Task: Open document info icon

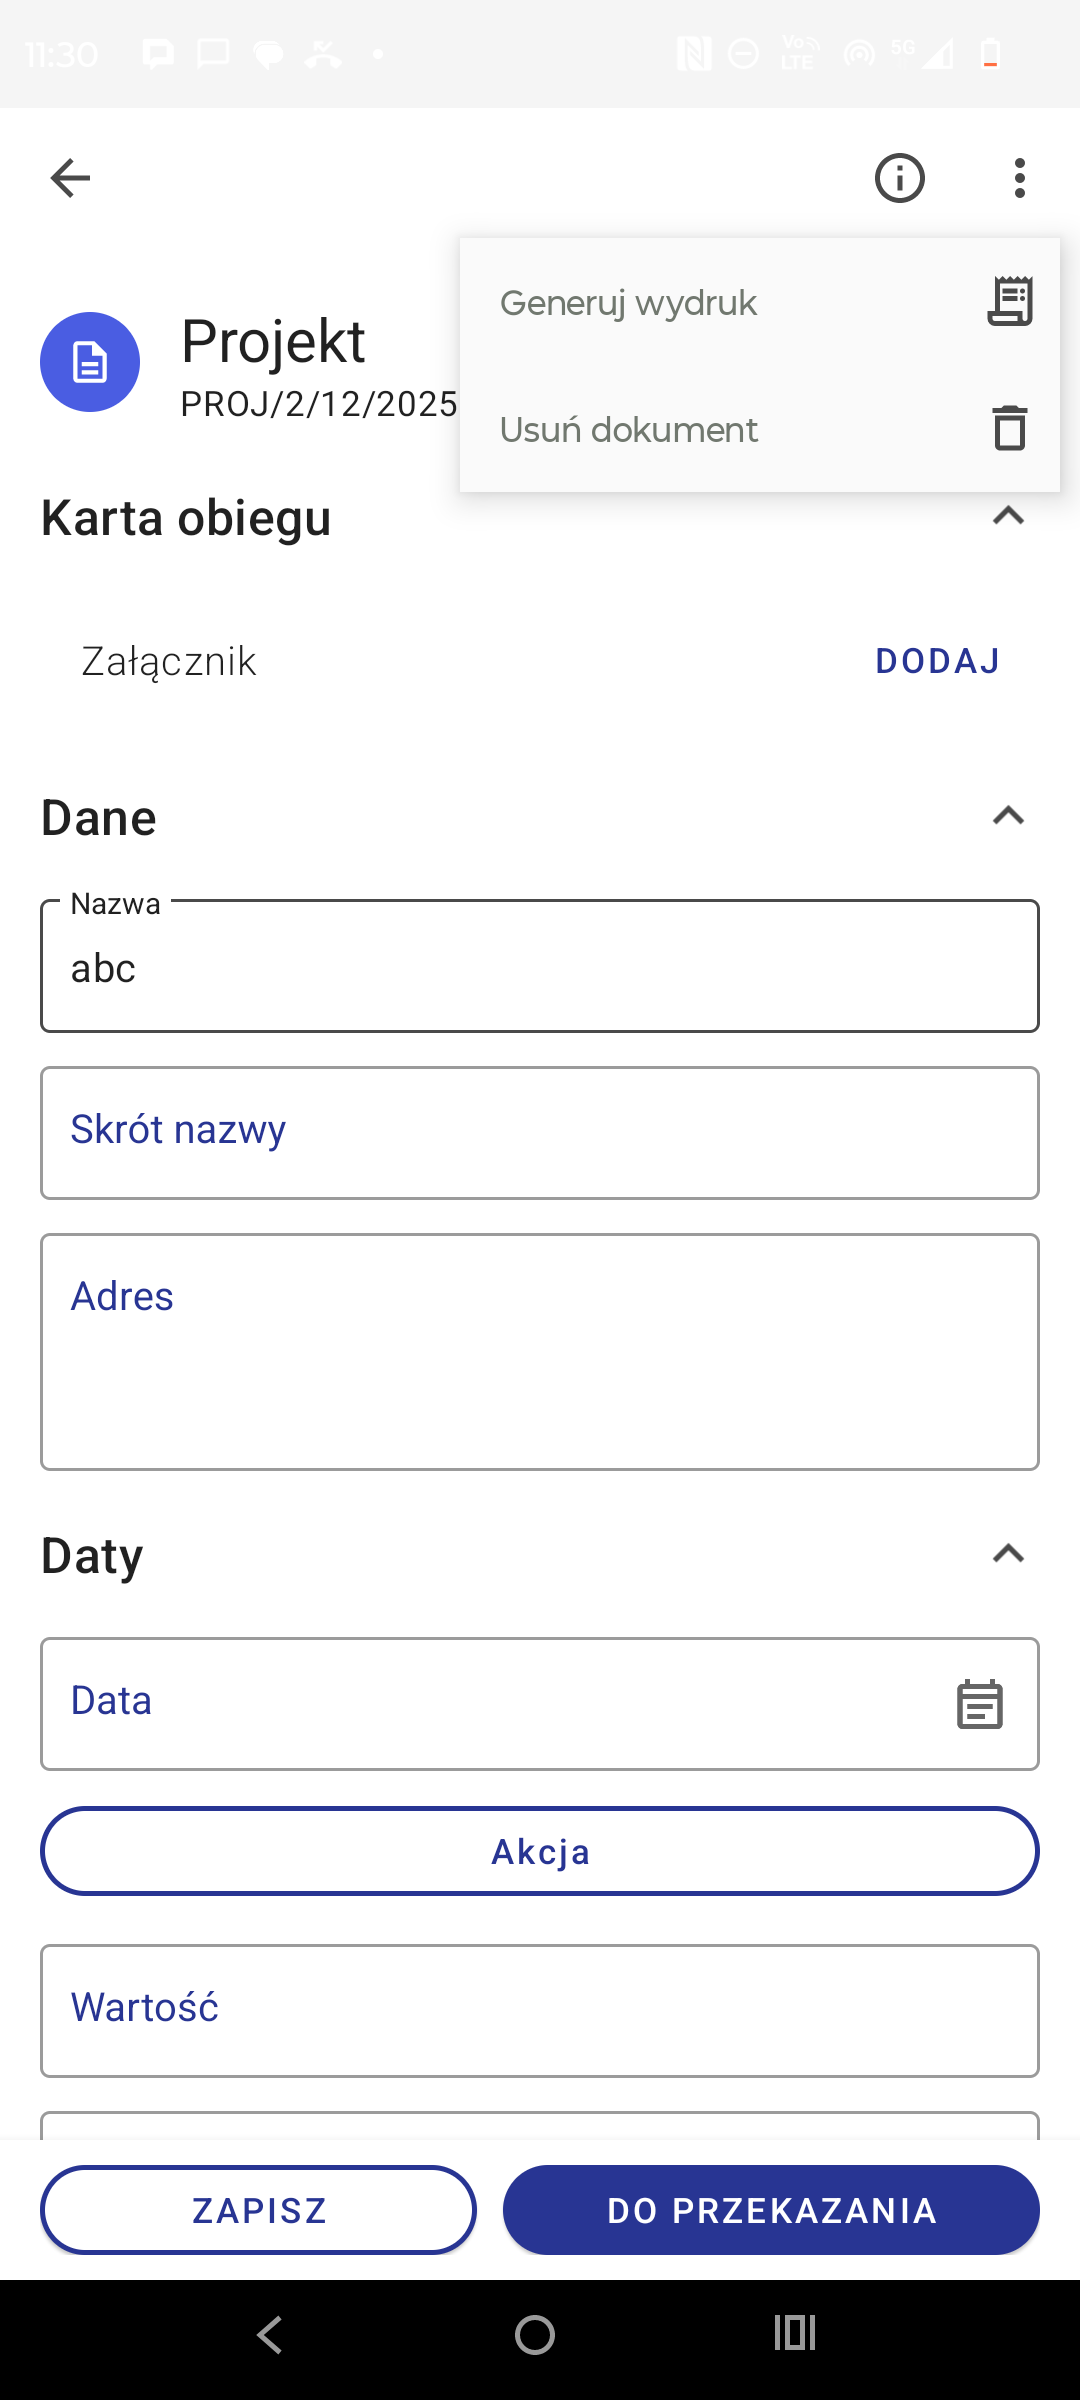Action: [899, 178]
